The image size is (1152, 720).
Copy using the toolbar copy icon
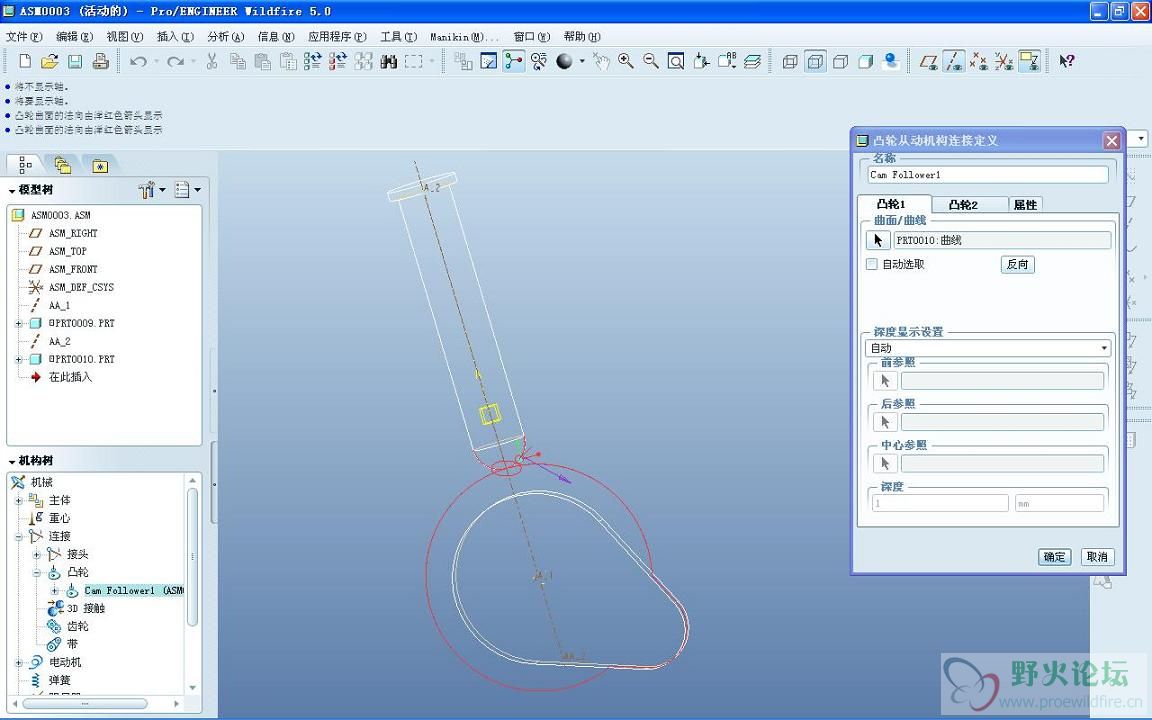point(237,62)
